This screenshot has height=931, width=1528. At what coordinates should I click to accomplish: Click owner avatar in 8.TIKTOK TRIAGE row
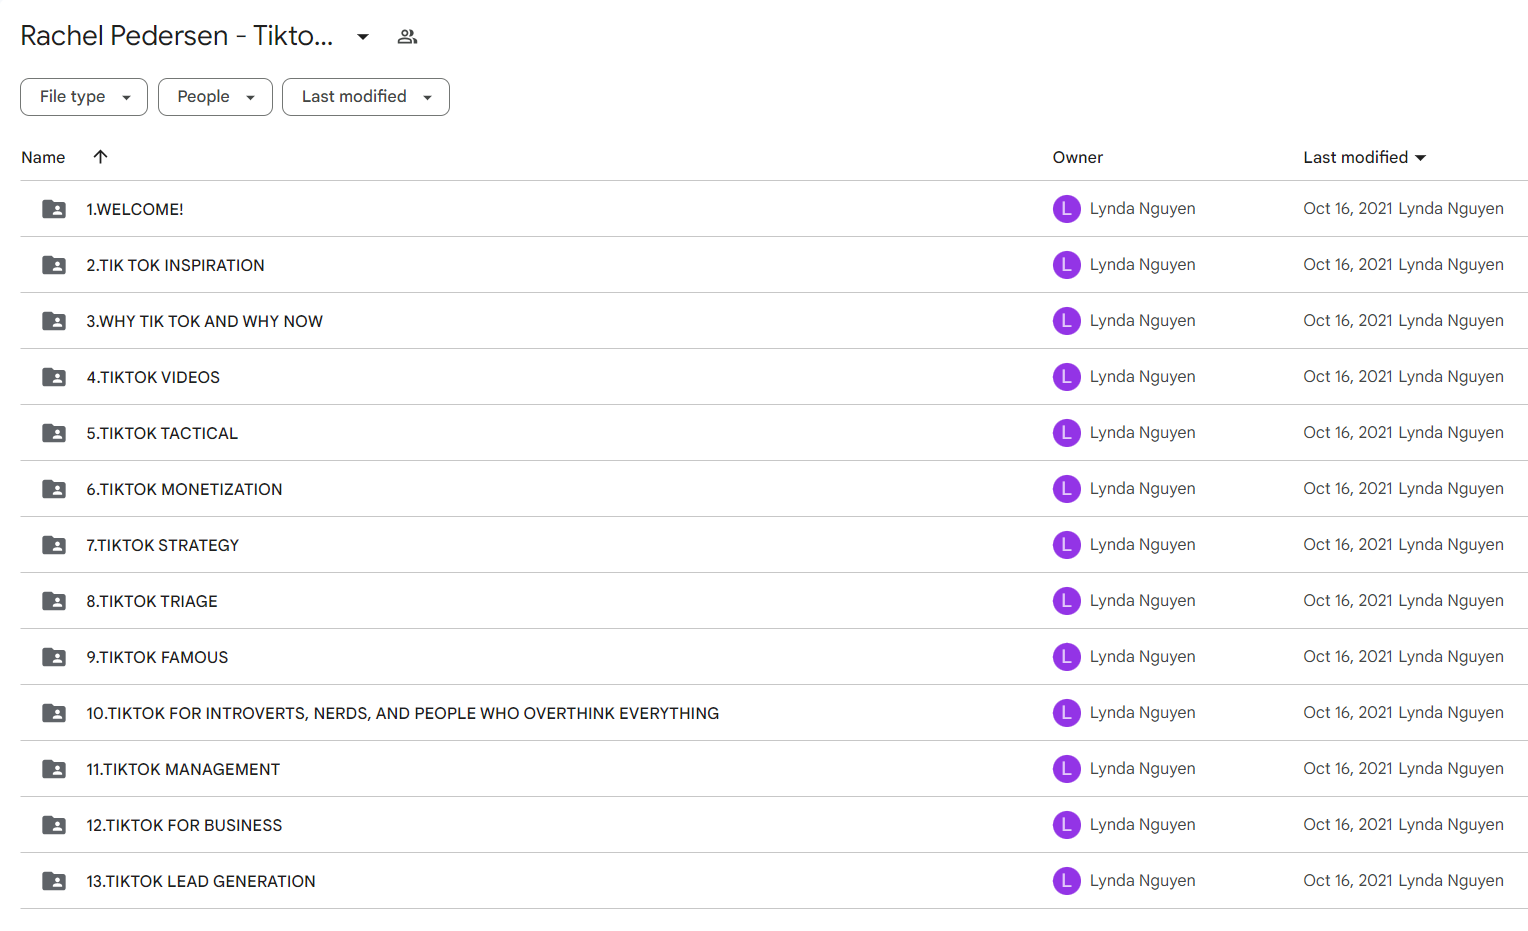coord(1067,601)
